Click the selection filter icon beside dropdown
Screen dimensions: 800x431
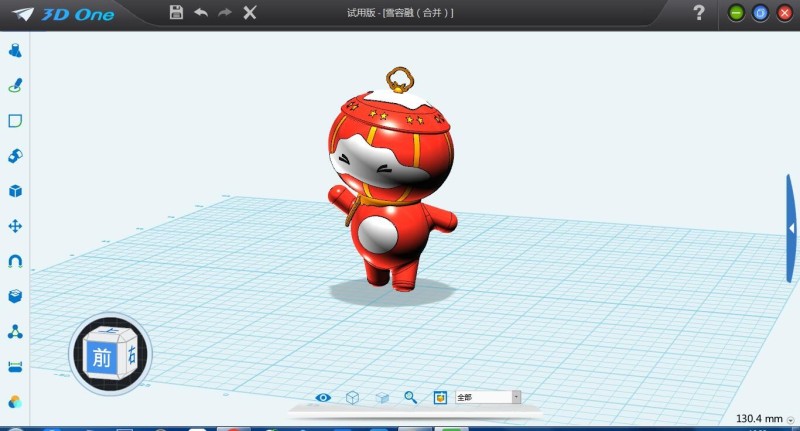coord(440,397)
